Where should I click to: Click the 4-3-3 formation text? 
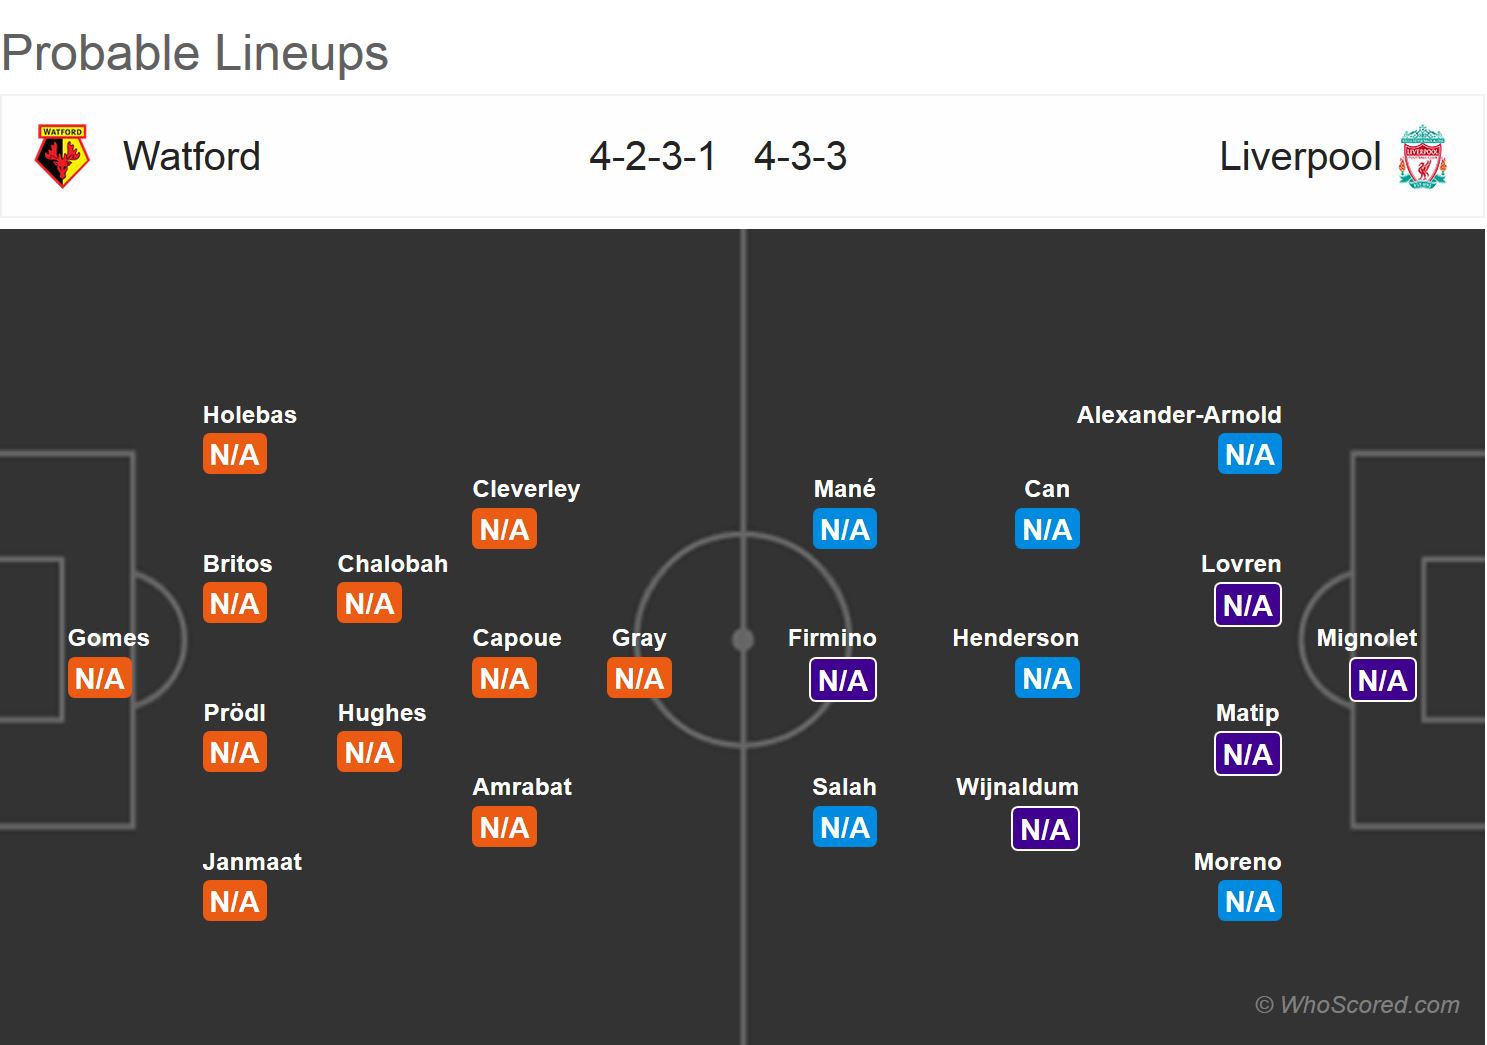800,156
